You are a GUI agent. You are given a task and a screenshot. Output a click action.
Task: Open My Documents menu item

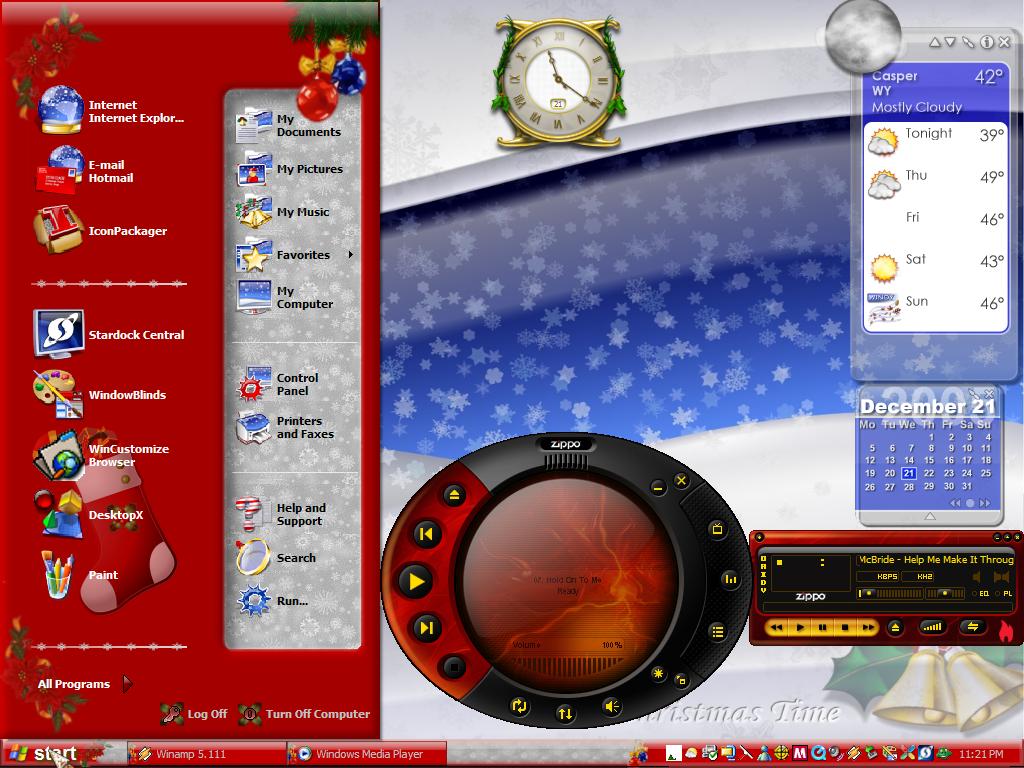coord(289,125)
